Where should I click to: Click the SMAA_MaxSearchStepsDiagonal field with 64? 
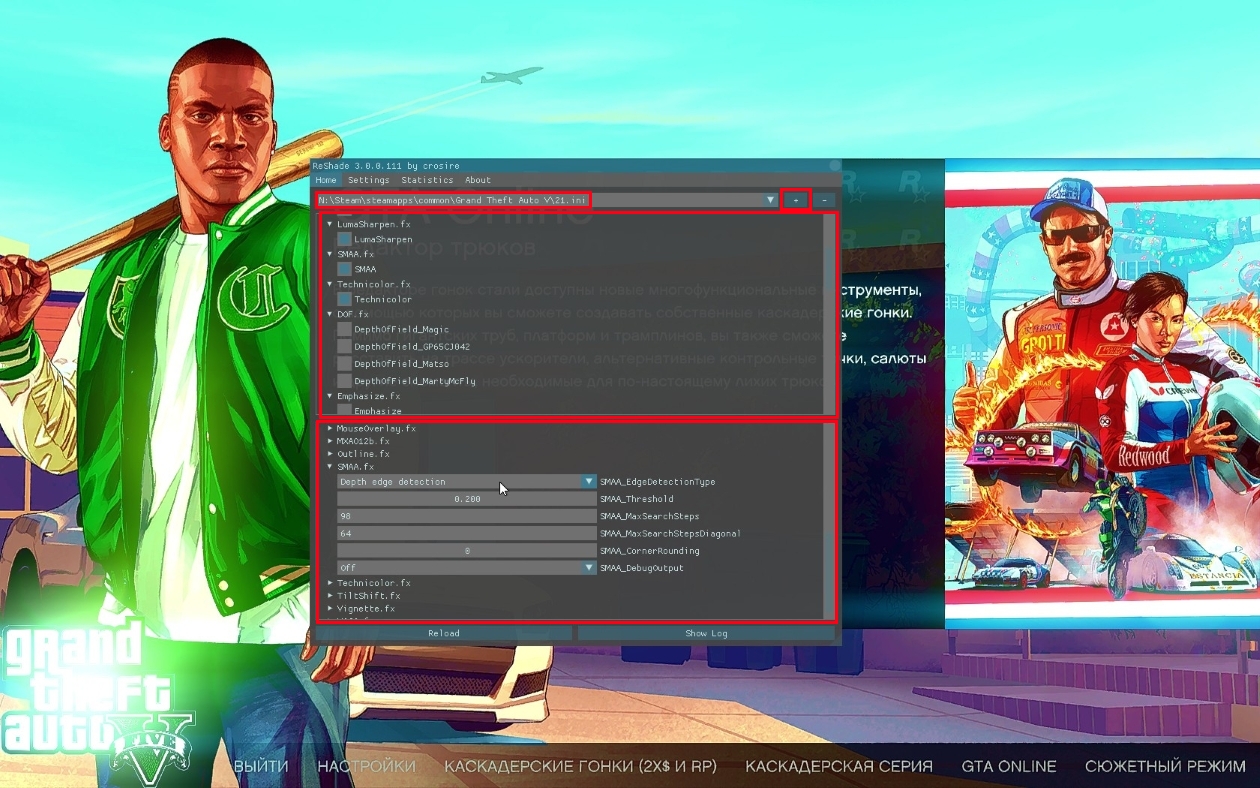coord(467,534)
